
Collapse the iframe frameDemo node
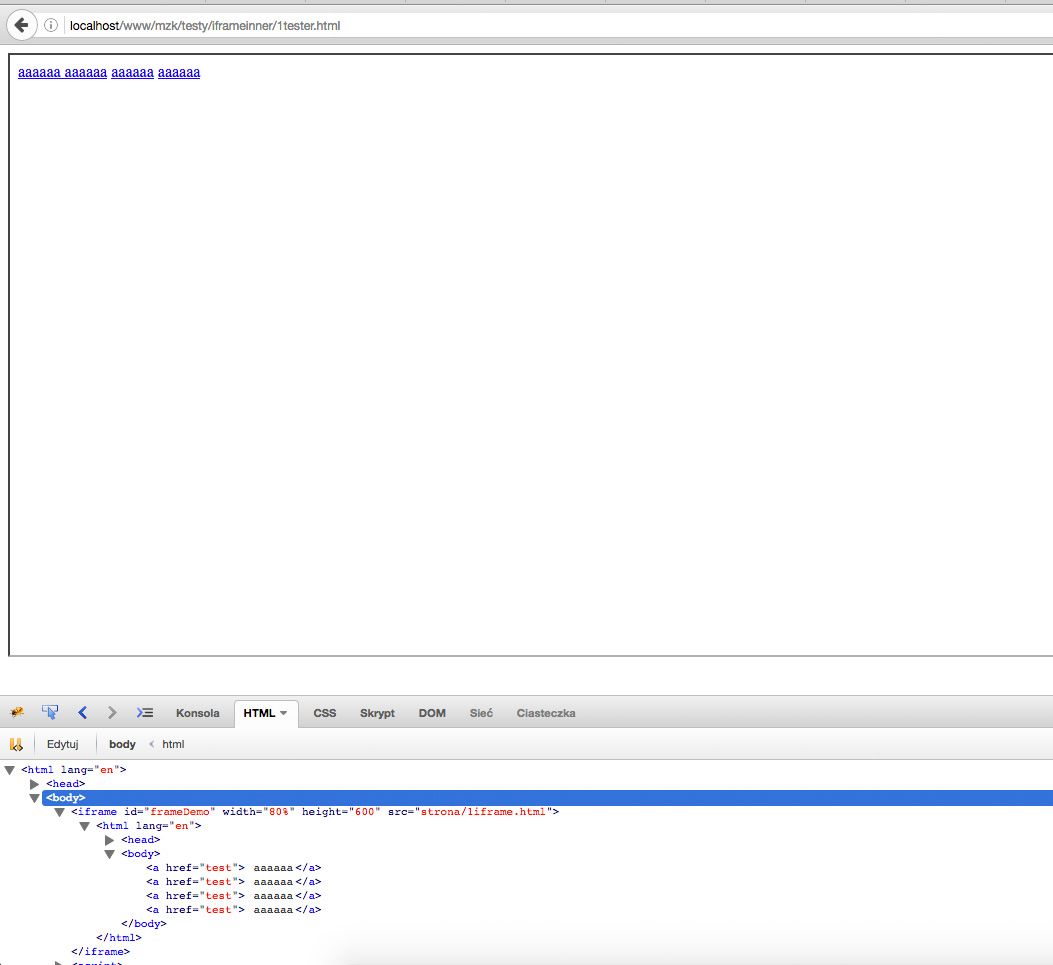point(59,812)
